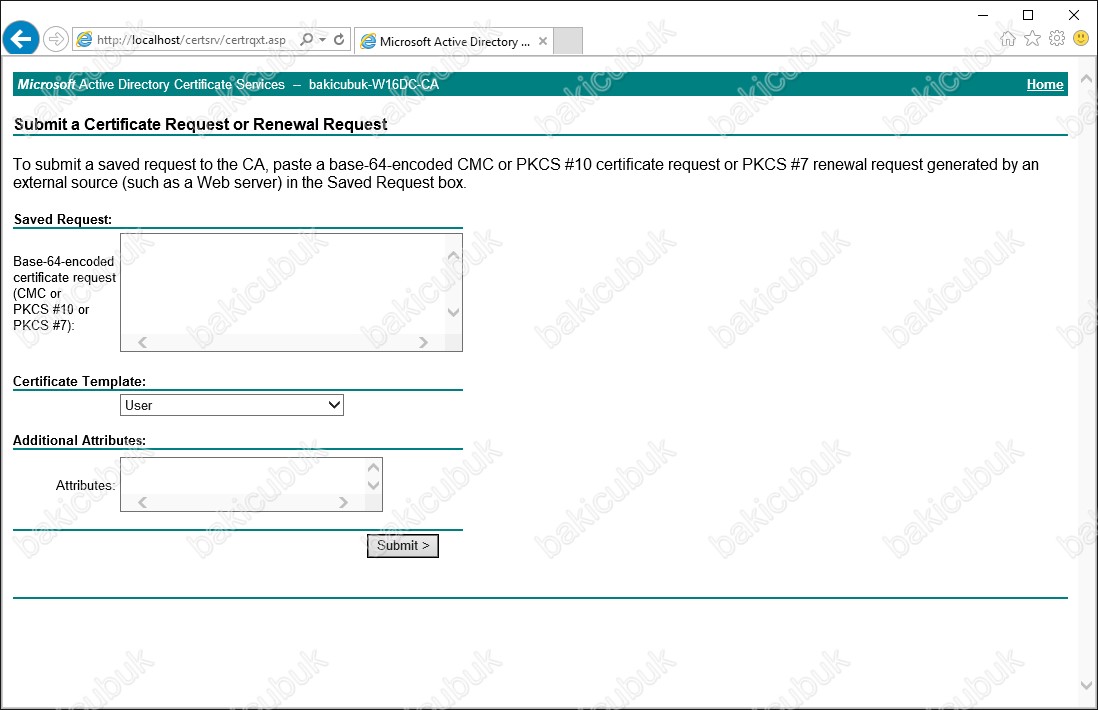The image size is (1098, 710).
Task: Click the 'Certificate Template:' section label
Action: pyautogui.click(x=79, y=382)
